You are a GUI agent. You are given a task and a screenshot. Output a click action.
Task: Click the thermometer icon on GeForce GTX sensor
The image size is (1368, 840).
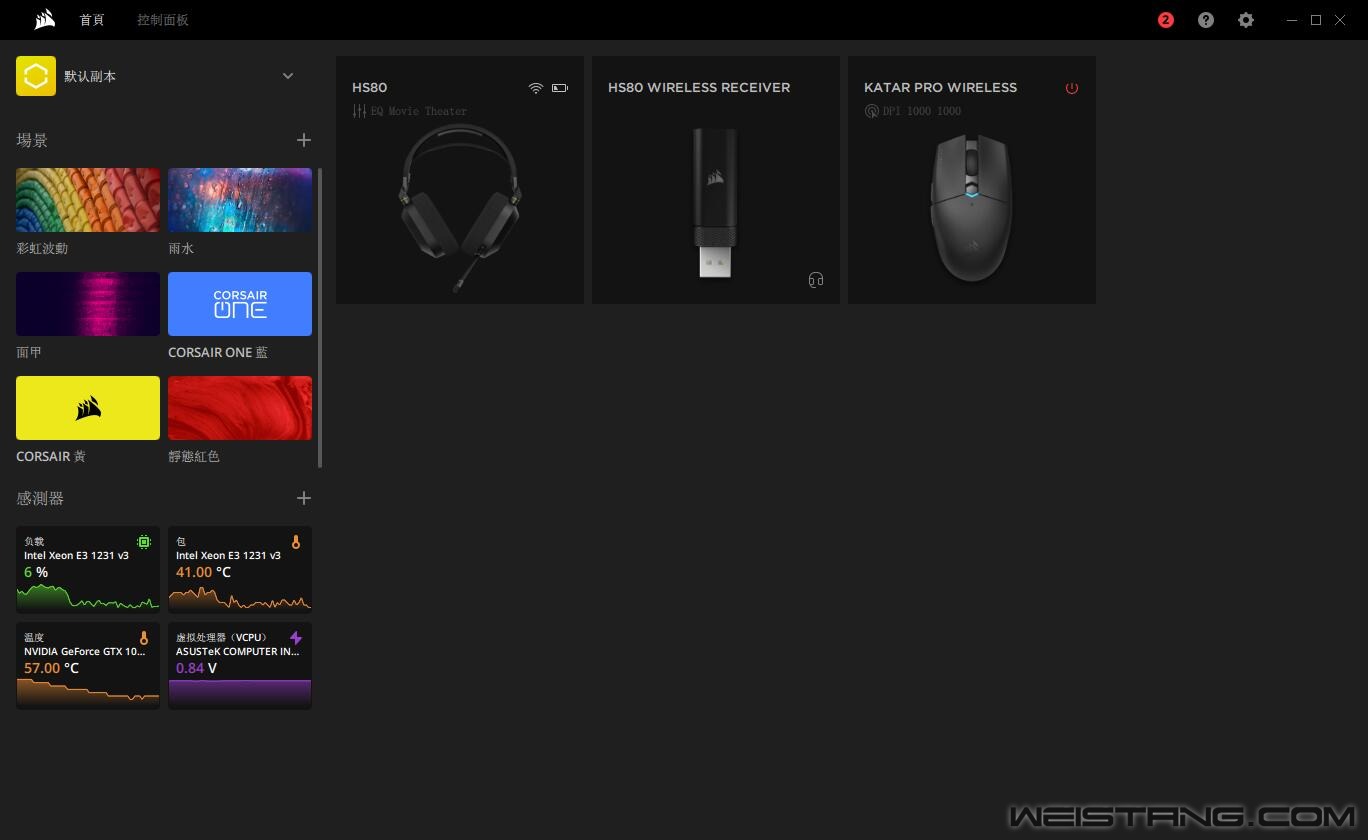click(144, 638)
